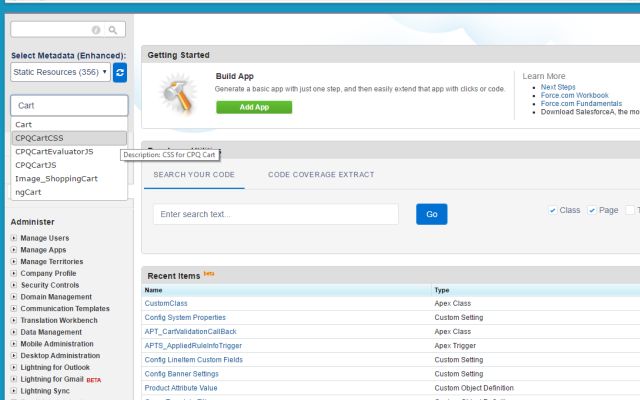Image resolution: width=640 pixels, height=400 pixels.
Task: Switch to the Code Coverage Extract tab
Action: (x=320, y=175)
